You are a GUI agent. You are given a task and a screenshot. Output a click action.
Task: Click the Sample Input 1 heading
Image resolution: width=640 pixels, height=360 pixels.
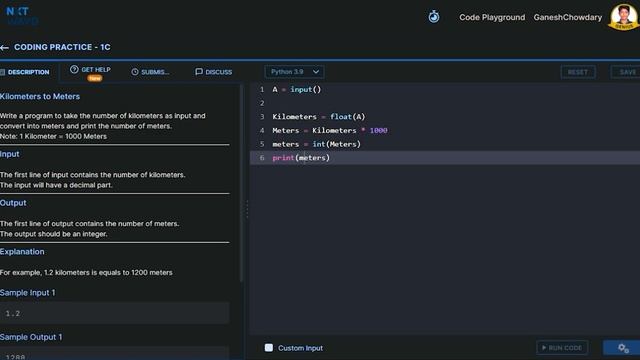tap(27, 293)
